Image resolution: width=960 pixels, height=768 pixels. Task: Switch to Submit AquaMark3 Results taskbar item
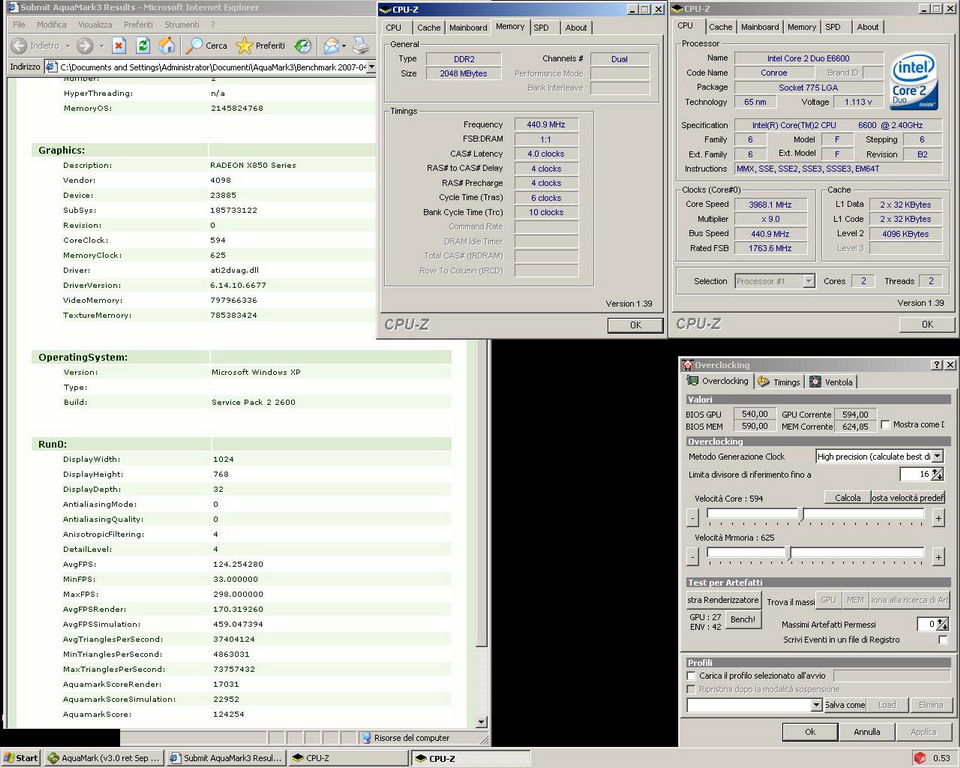(227, 758)
